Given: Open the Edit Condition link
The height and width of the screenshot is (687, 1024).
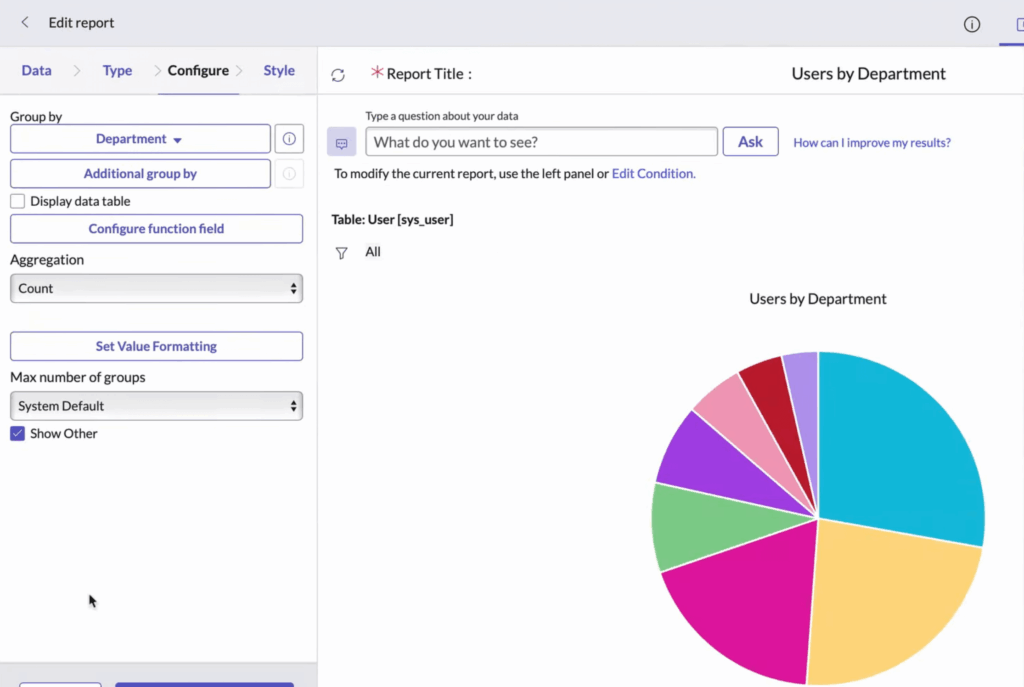Looking at the screenshot, I should (x=653, y=174).
